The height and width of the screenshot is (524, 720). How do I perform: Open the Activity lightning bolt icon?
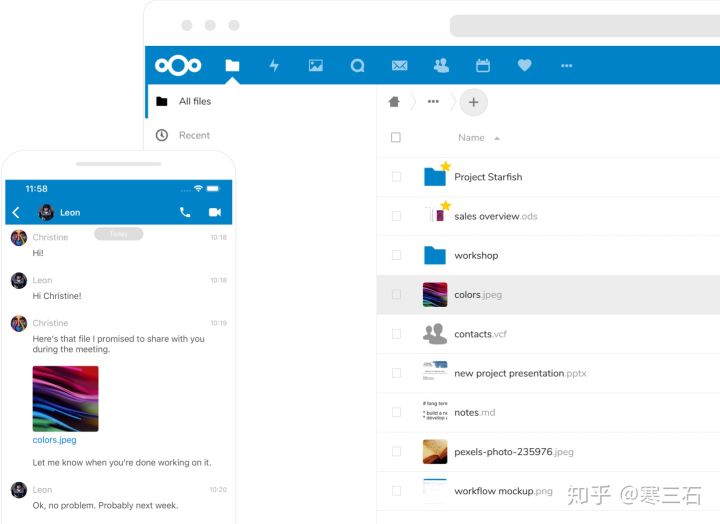point(274,66)
